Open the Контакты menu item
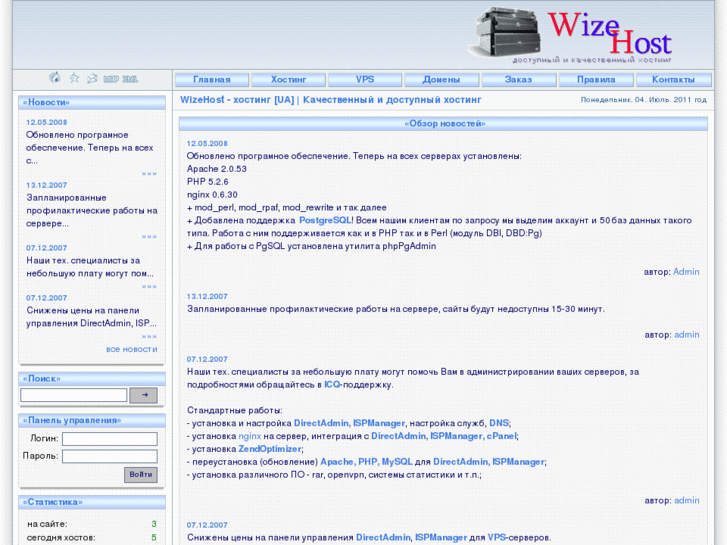727x545 pixels. (x=673, y=80)
